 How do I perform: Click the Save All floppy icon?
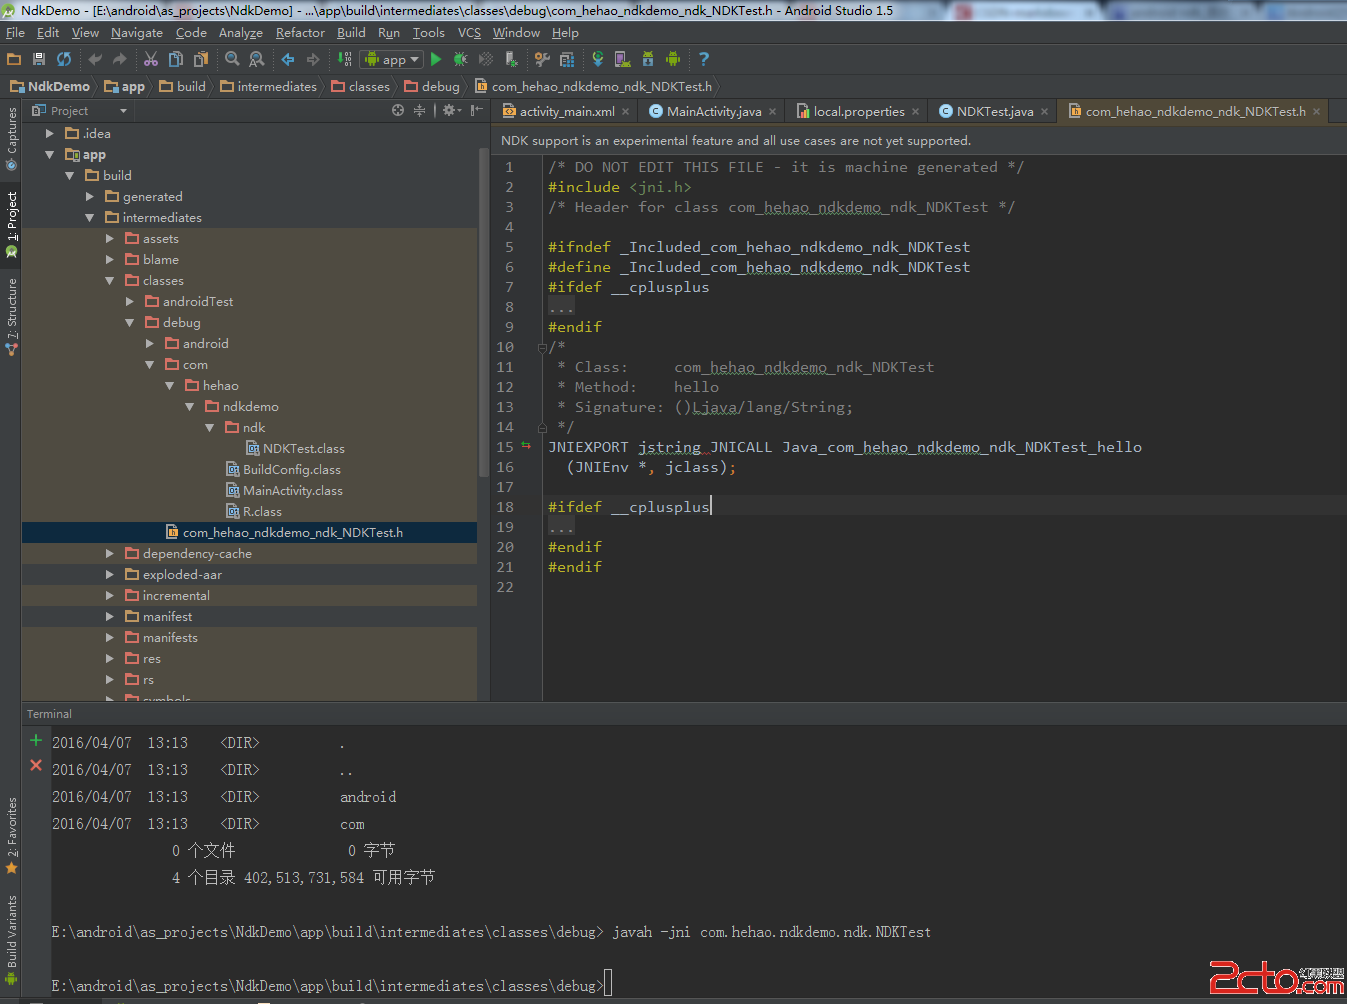click(x=39, y=60)
